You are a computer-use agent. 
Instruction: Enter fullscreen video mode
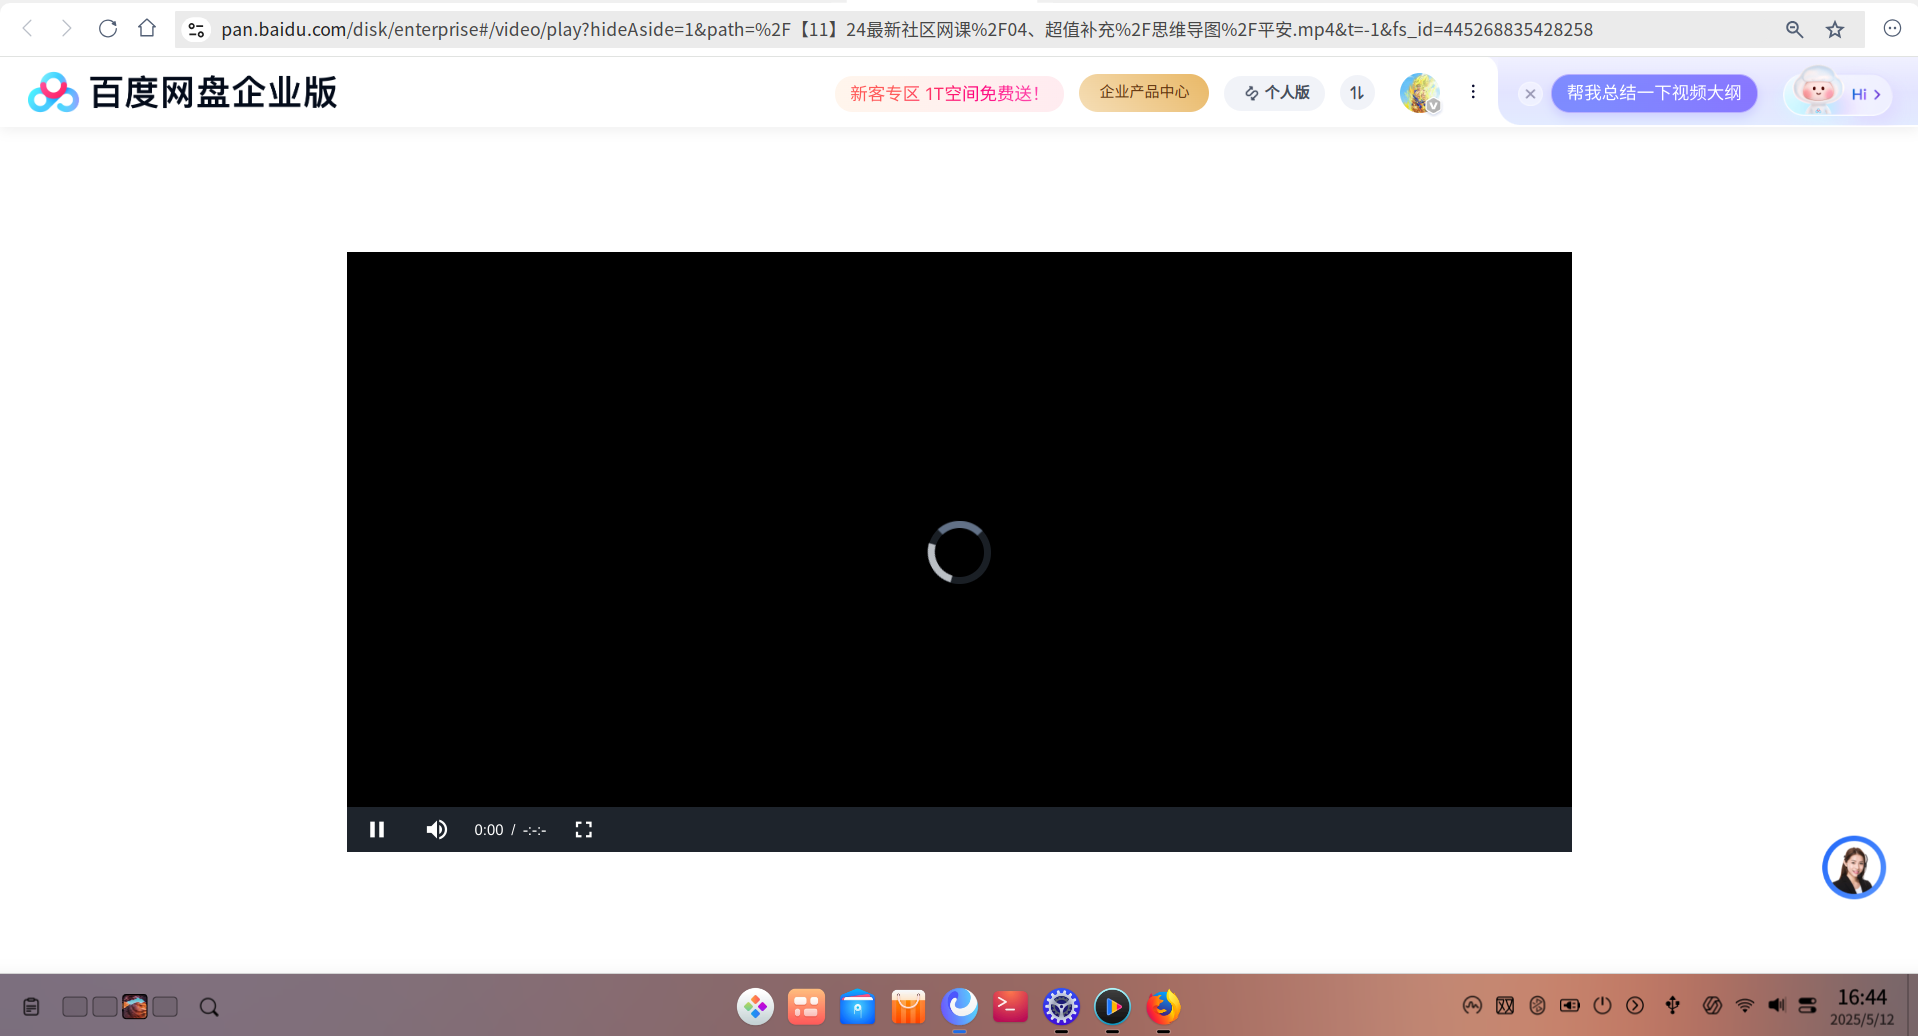point(584,829)
